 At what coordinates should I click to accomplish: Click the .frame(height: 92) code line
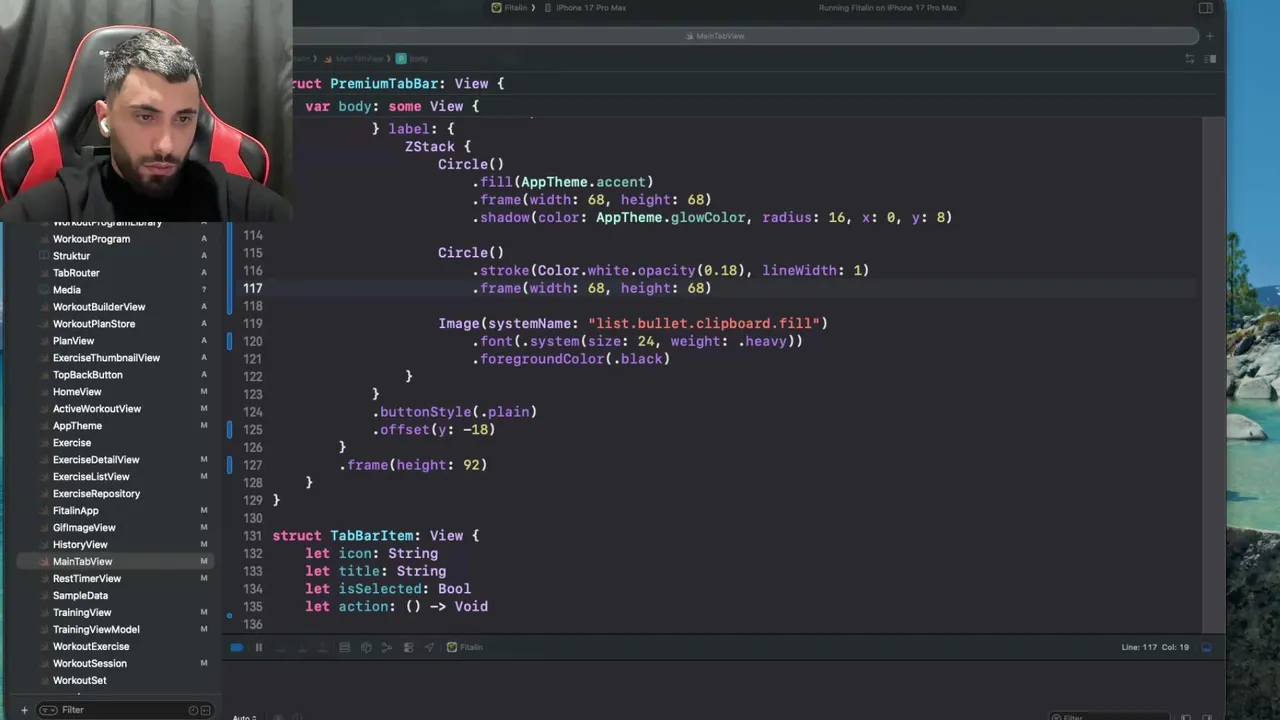pyautogui.click(x=413, y=465)
